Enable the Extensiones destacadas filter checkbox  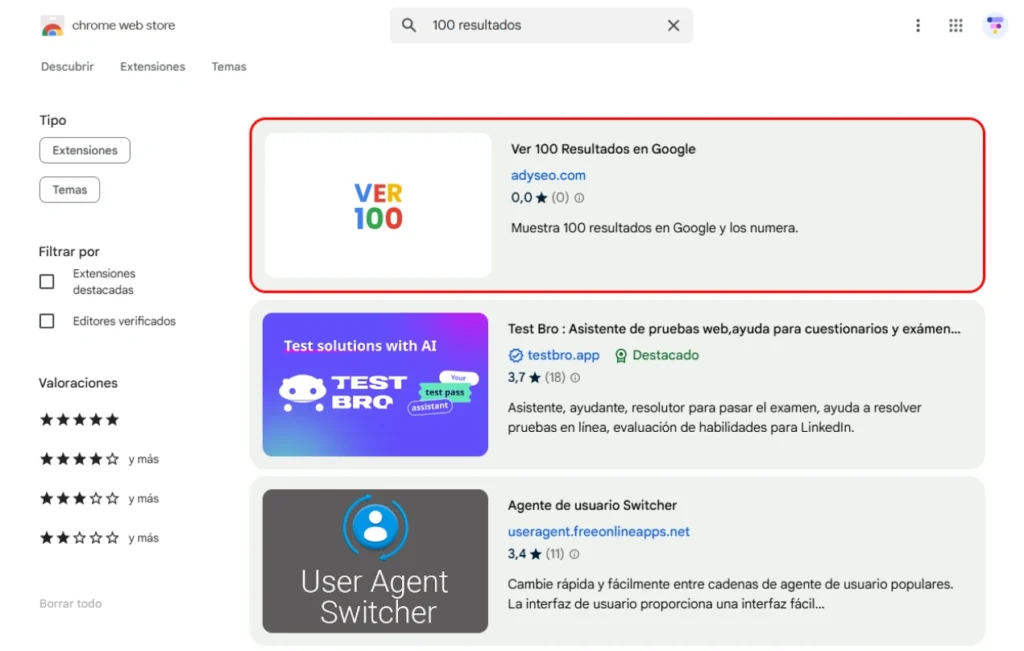[x=47, y=282]
